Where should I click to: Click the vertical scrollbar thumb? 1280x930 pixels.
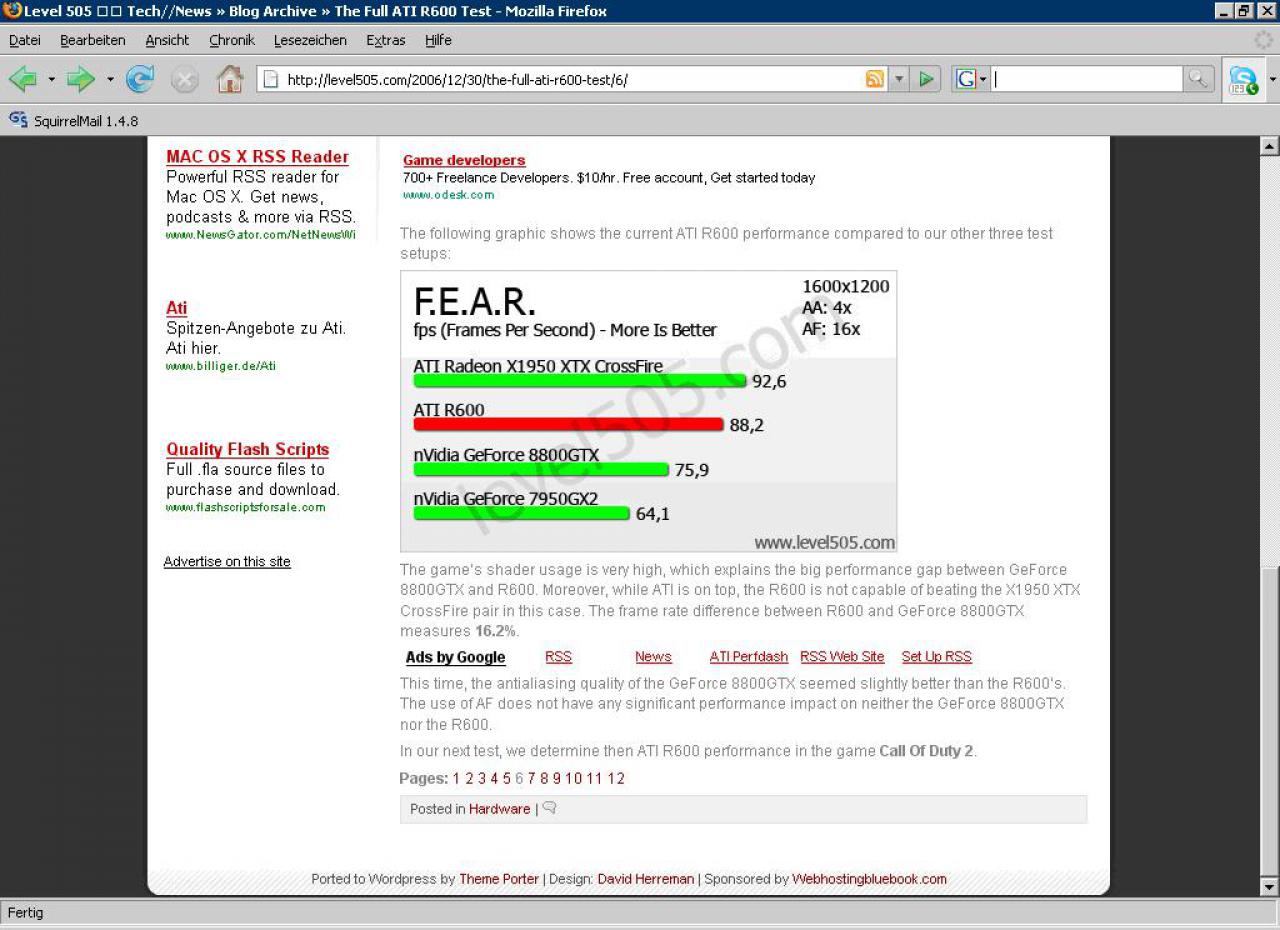pos(1270,720)
